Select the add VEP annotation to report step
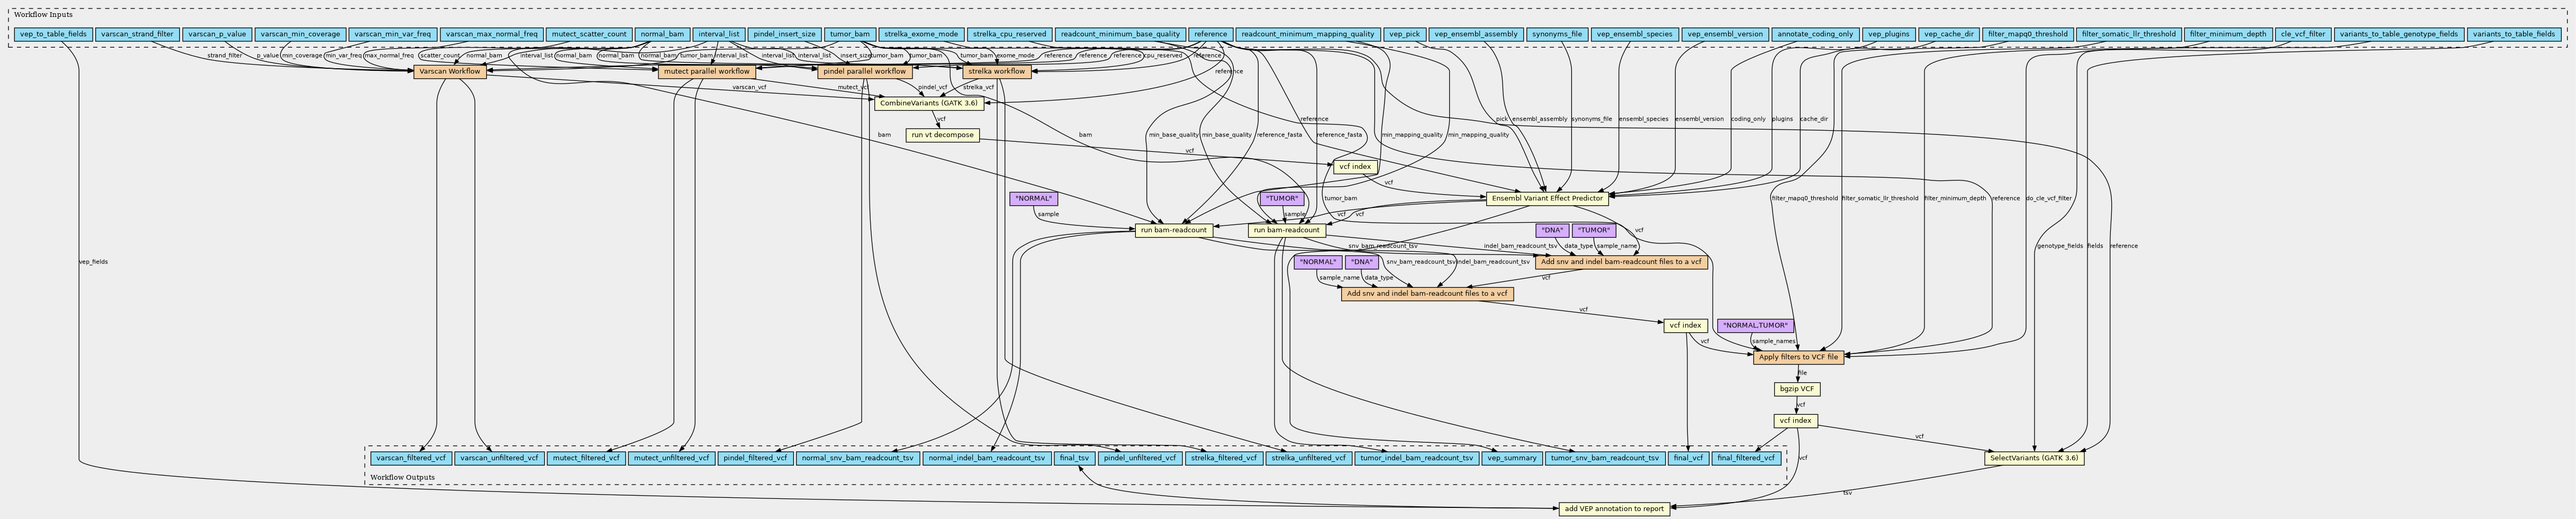Image resolution: width=2576 pixels, height=519 pixels. [x=1614, y=508]
